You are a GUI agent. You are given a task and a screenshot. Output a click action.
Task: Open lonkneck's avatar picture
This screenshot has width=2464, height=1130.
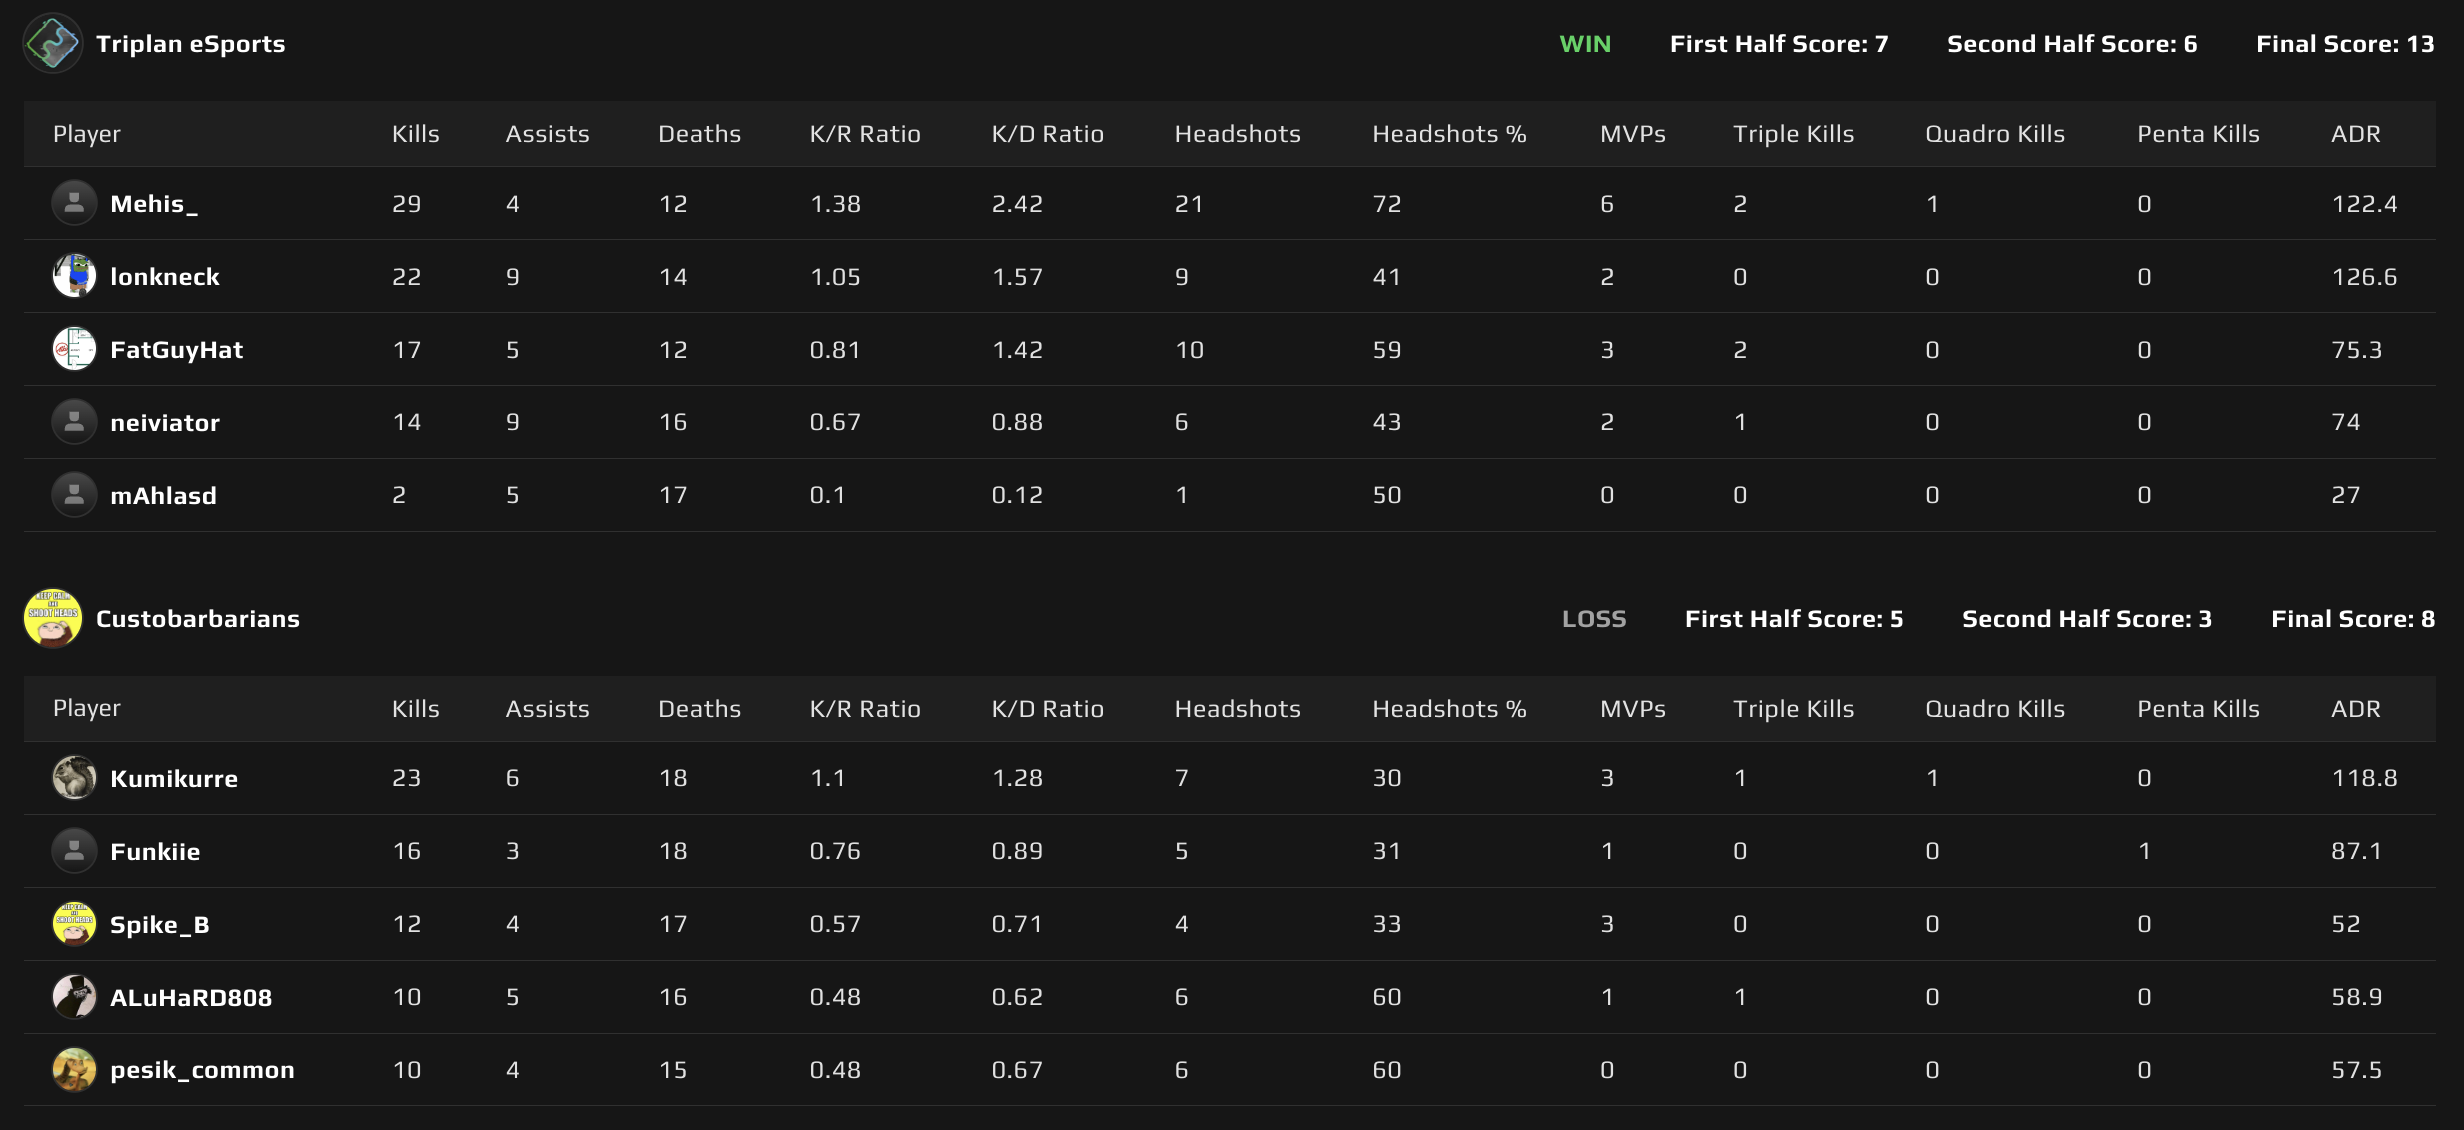pyautogui.click(x=74, y=276)
